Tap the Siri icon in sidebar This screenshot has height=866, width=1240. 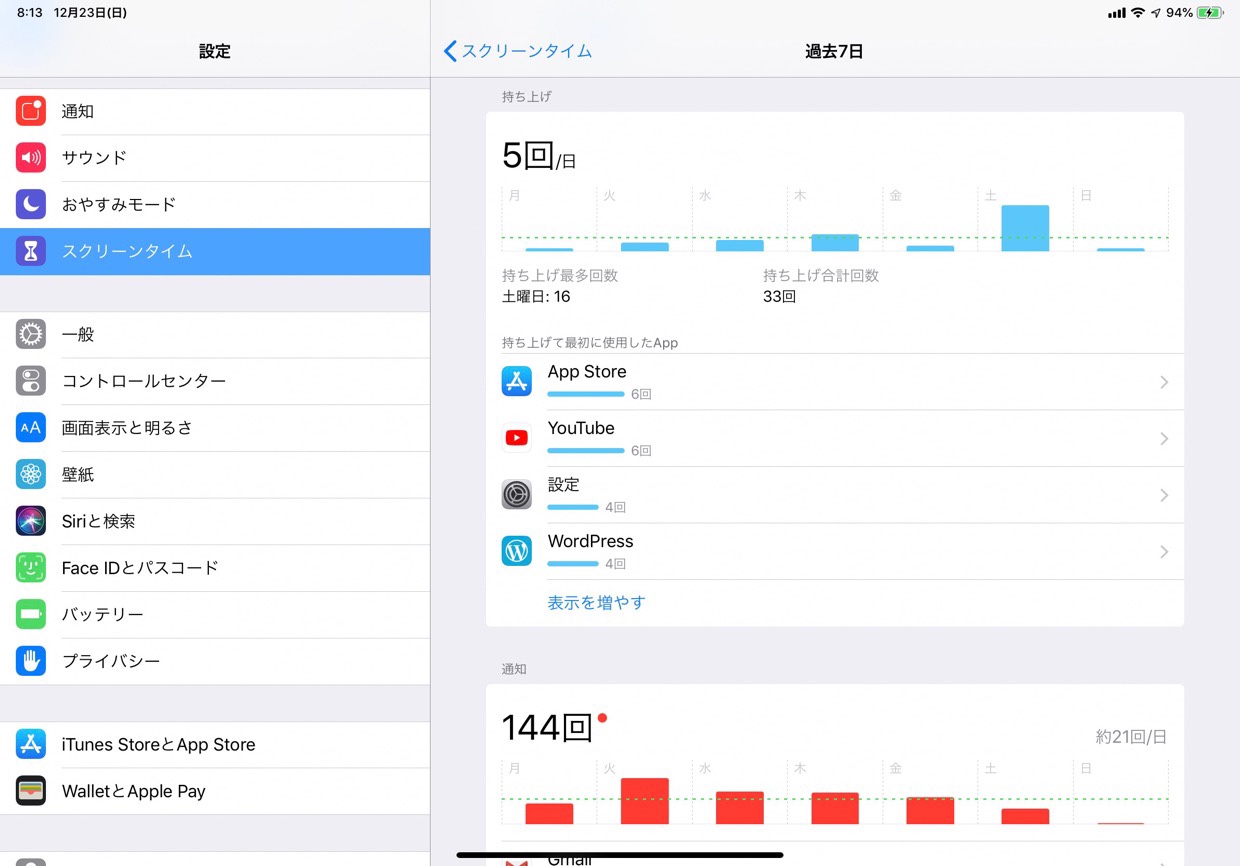click(31, 521)
